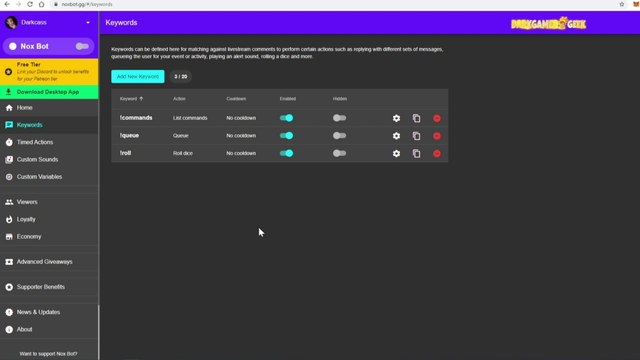Click the Action column header
Viewport: 640px width, 360px height.
[179, 99]
